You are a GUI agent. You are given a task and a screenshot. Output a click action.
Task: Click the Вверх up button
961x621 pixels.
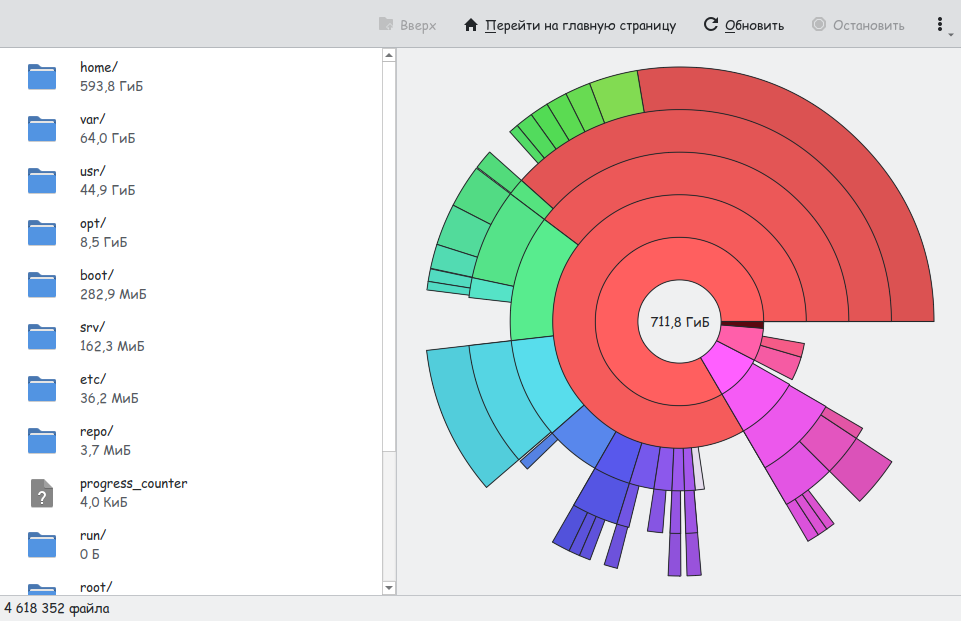(407, 25)
